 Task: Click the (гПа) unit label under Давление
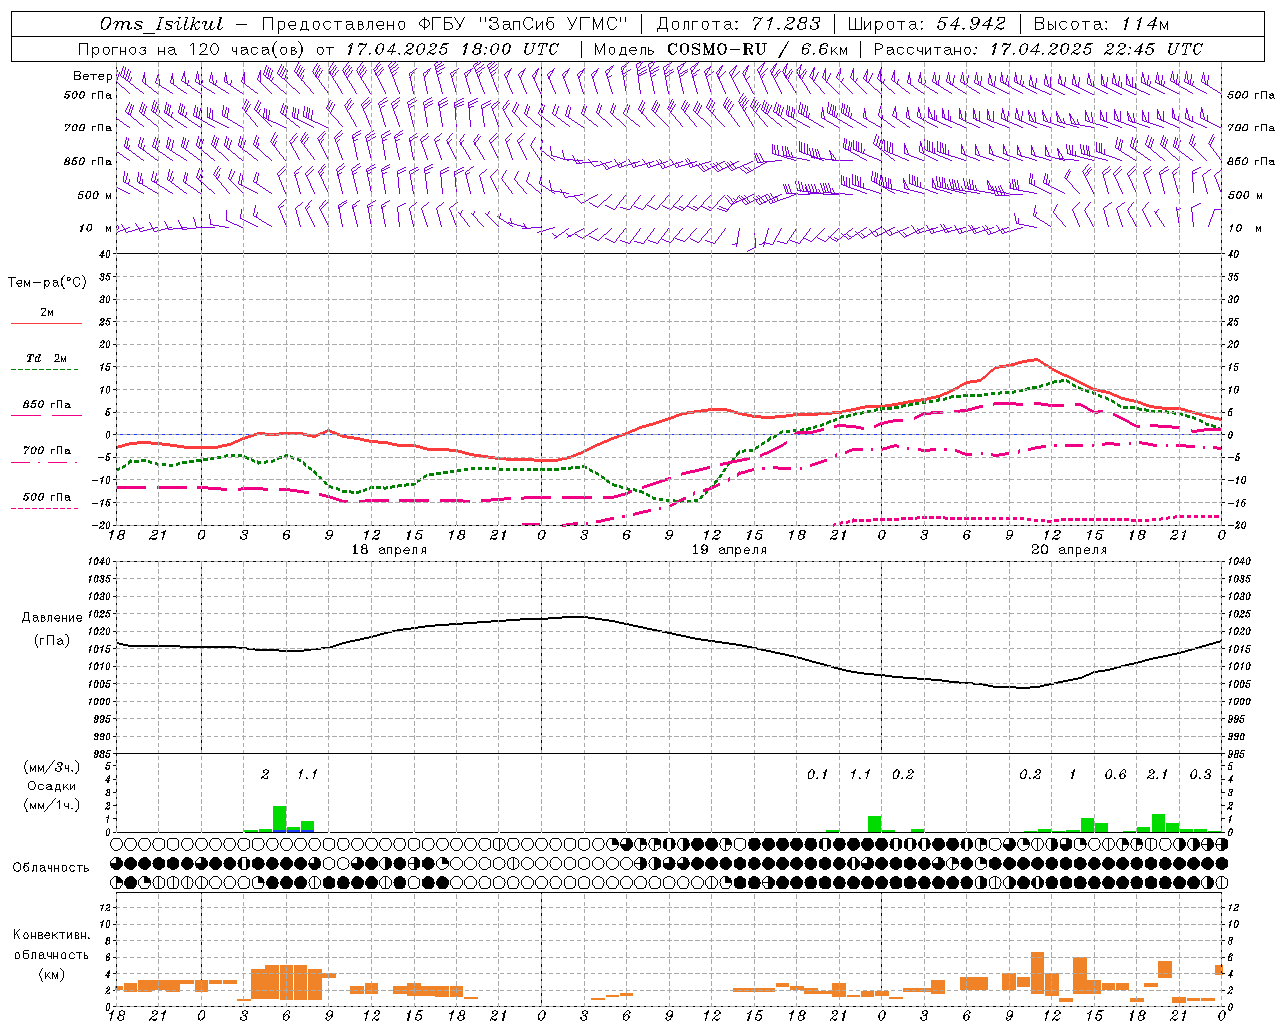click(x=52, y=640)
